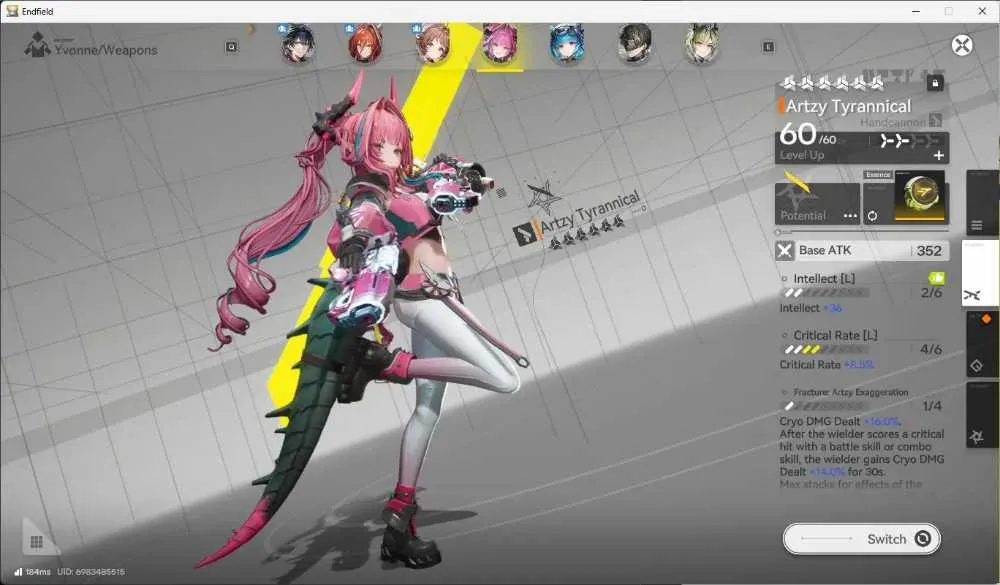Click the Fracture: Artzy Exaggeration skill label
The width and height of the screenshot is (1000, 585).
click(851, 392)
